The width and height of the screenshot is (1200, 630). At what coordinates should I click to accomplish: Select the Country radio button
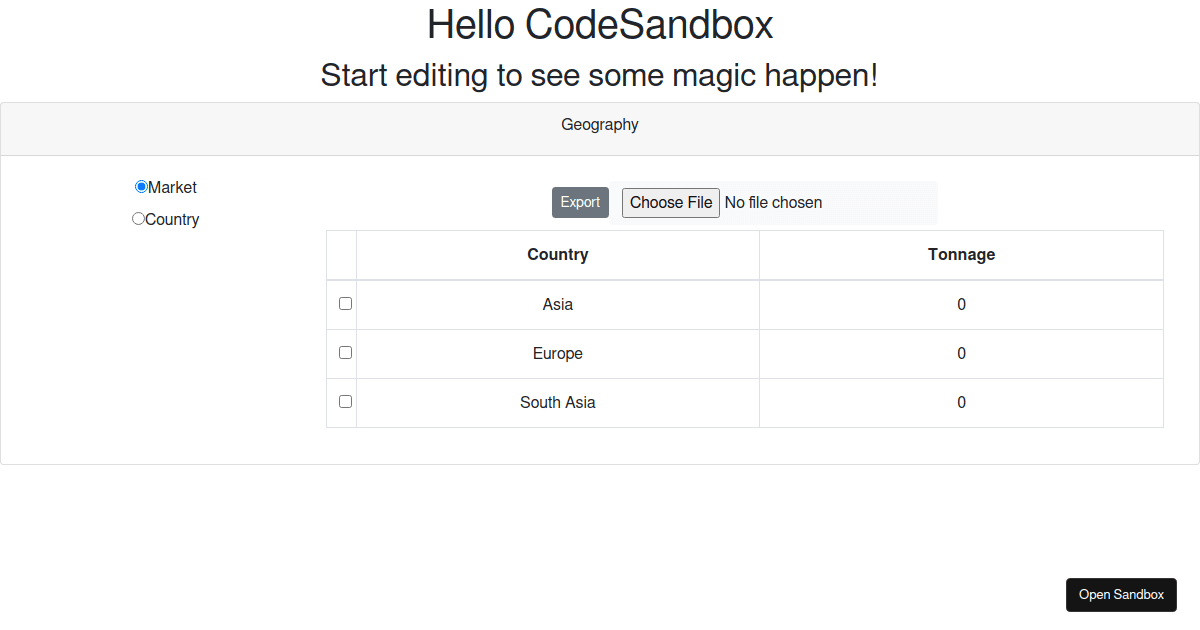pyautogui.click(x=137, y=218)
